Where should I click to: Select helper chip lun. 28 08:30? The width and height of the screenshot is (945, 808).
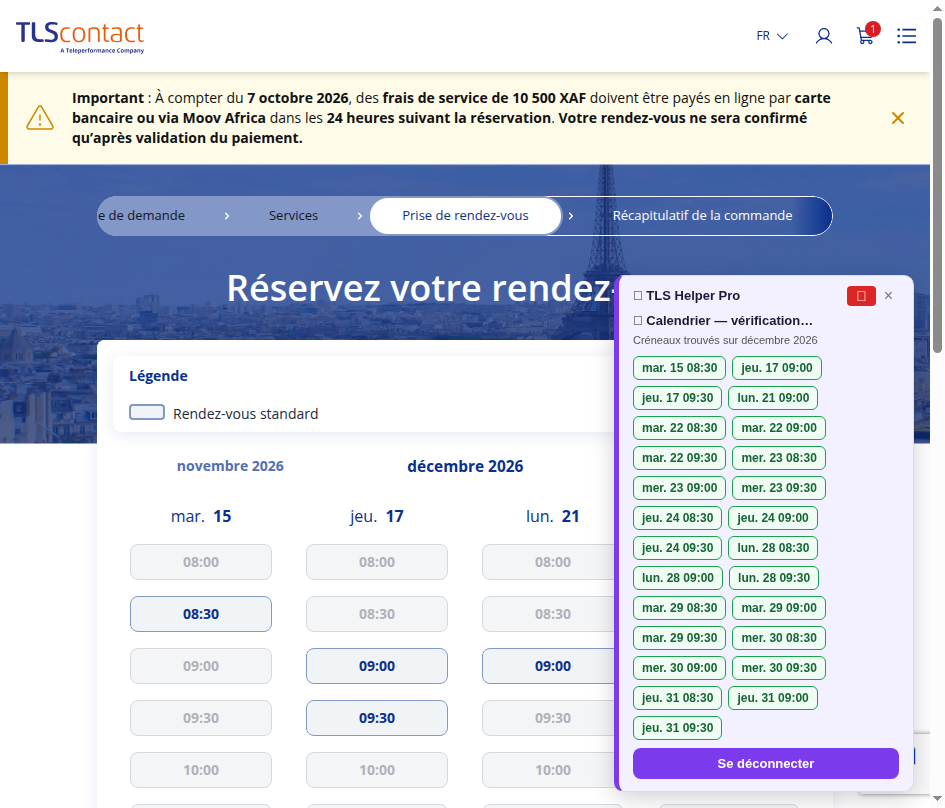click(x=773, y=548)
